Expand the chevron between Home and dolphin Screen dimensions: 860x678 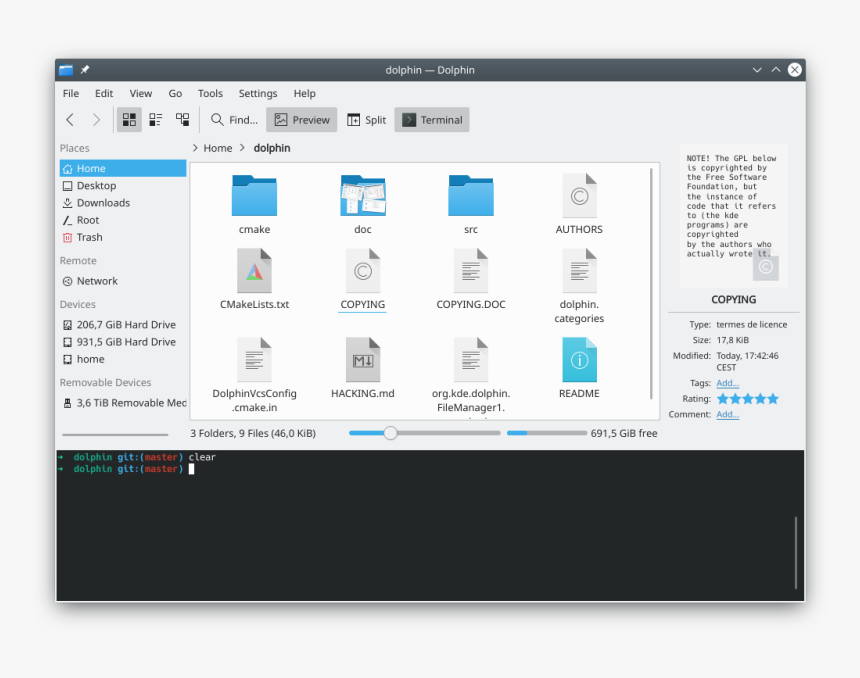coord(242,148)
